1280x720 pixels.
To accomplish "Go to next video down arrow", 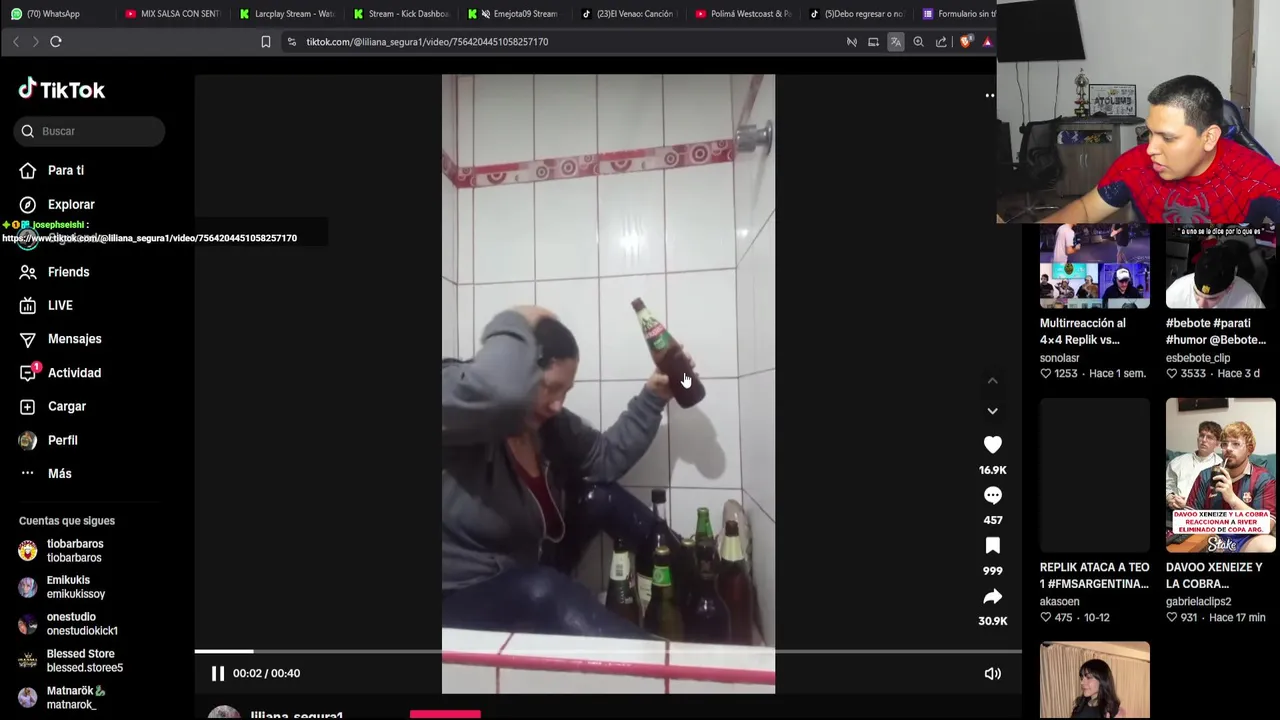I will [x=992, y=411].
